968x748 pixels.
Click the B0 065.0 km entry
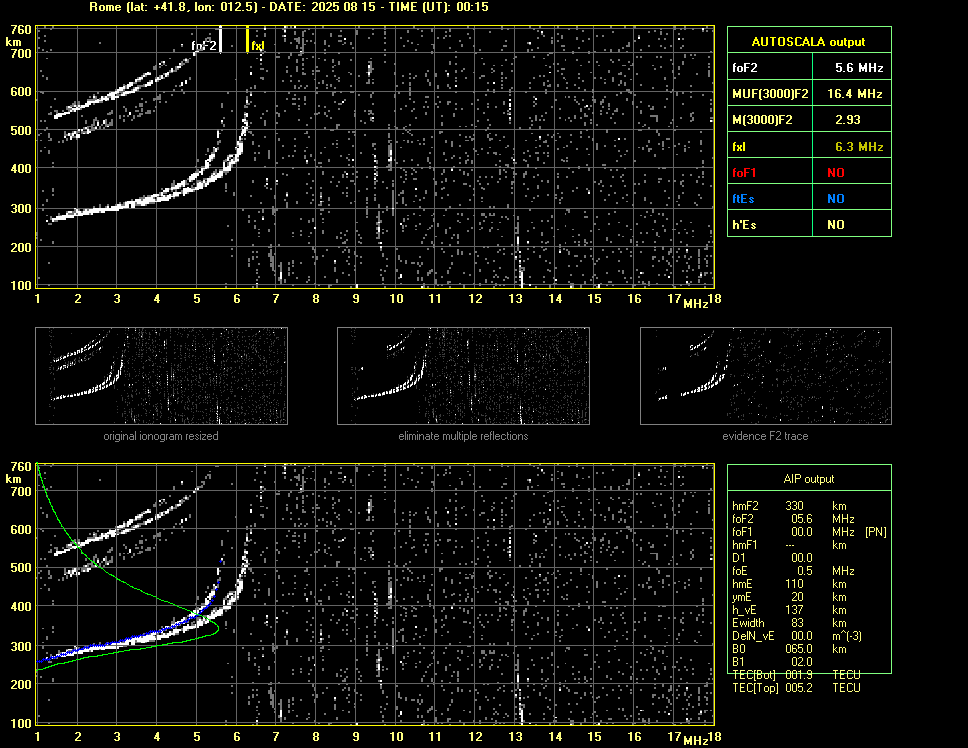tap(788, 649)
